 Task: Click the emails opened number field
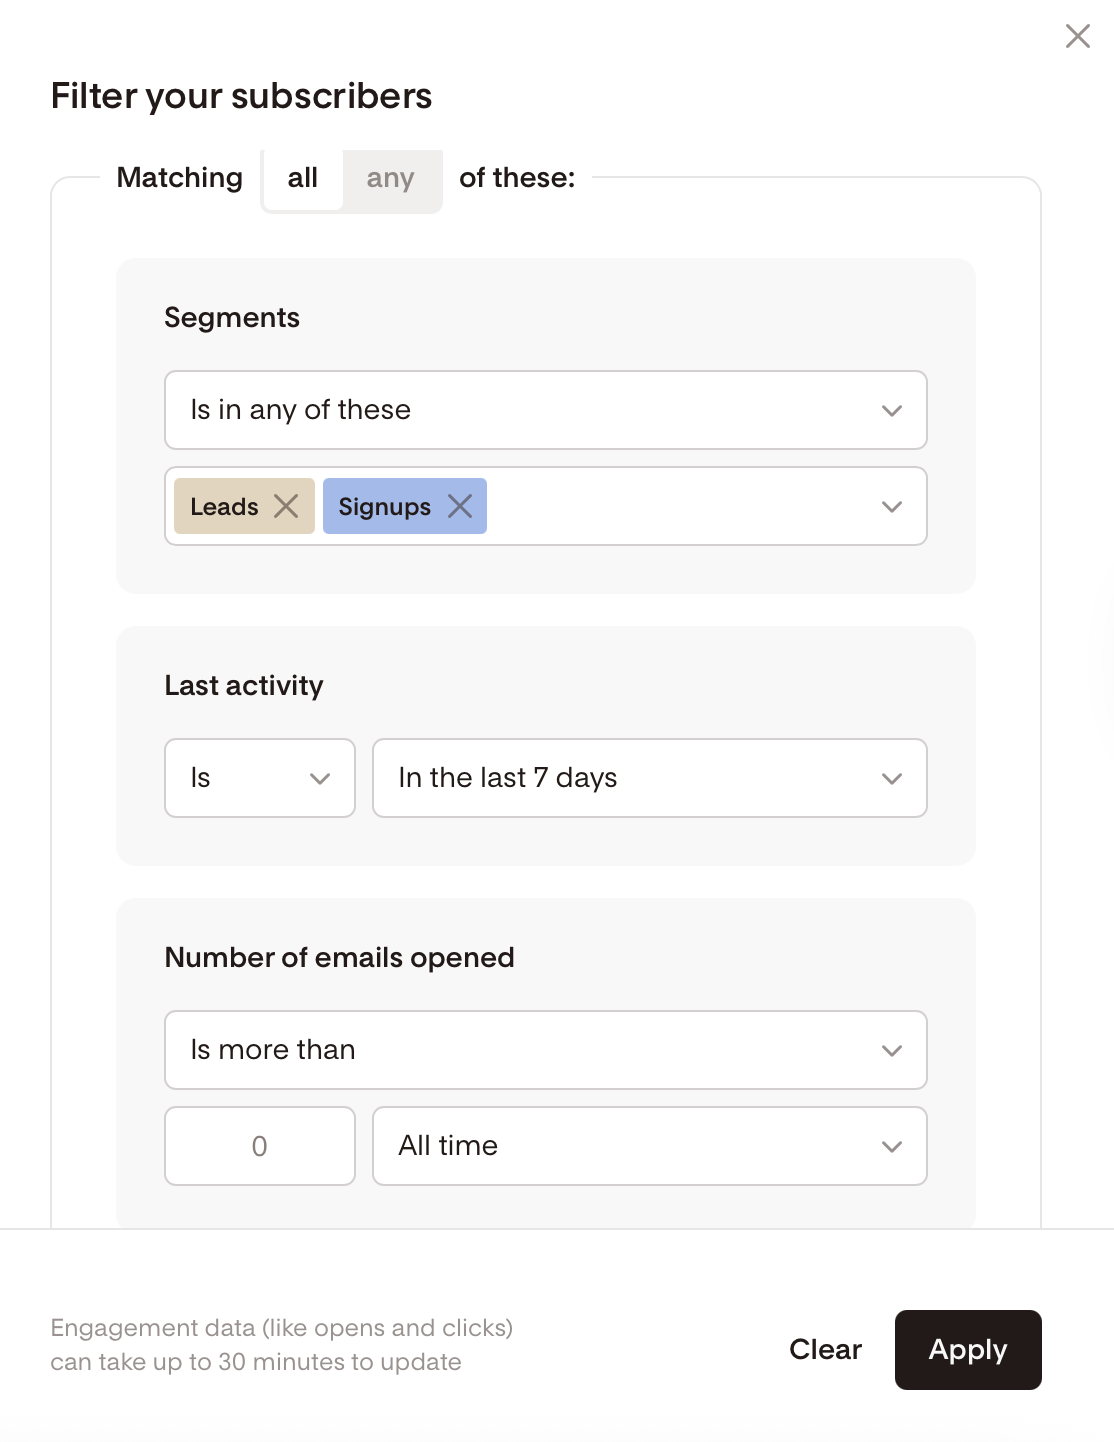[260, 1146]
